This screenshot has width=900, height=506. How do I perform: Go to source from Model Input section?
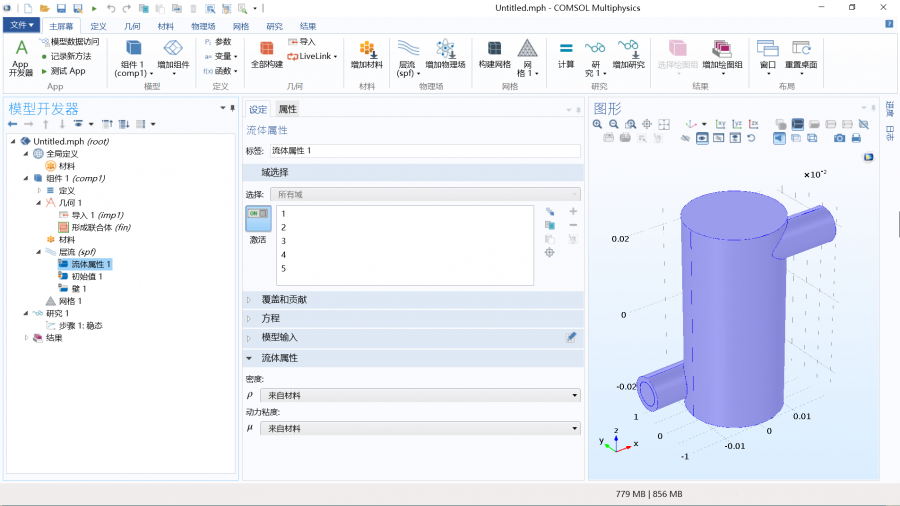(571, 337)
